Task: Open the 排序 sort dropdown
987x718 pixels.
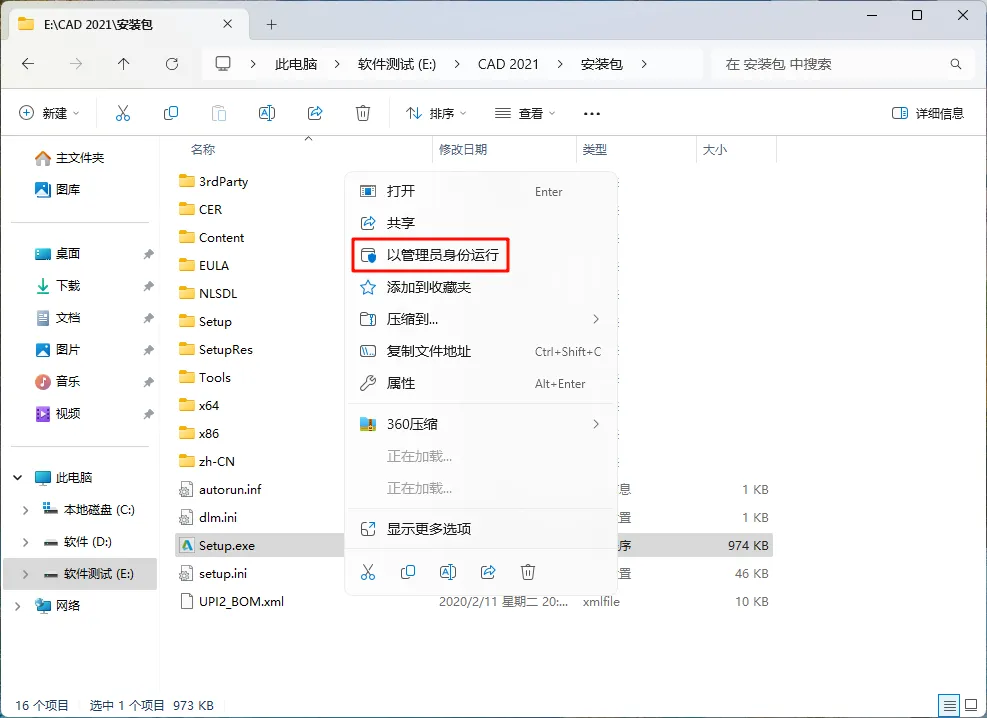Action: [436, 113]
